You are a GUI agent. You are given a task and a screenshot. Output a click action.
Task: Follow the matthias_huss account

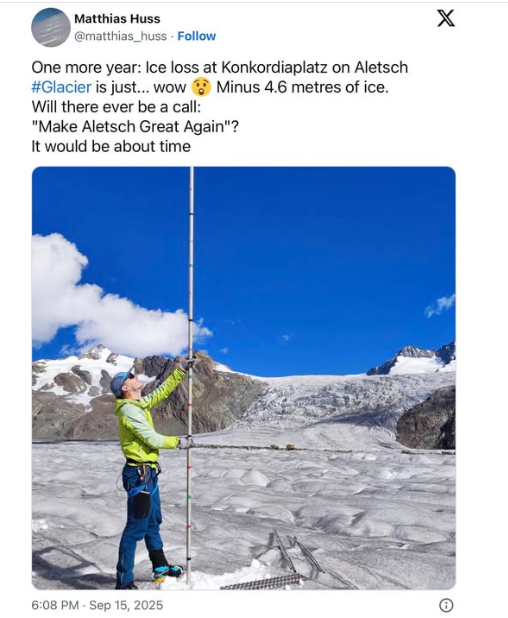coord(197,36)
